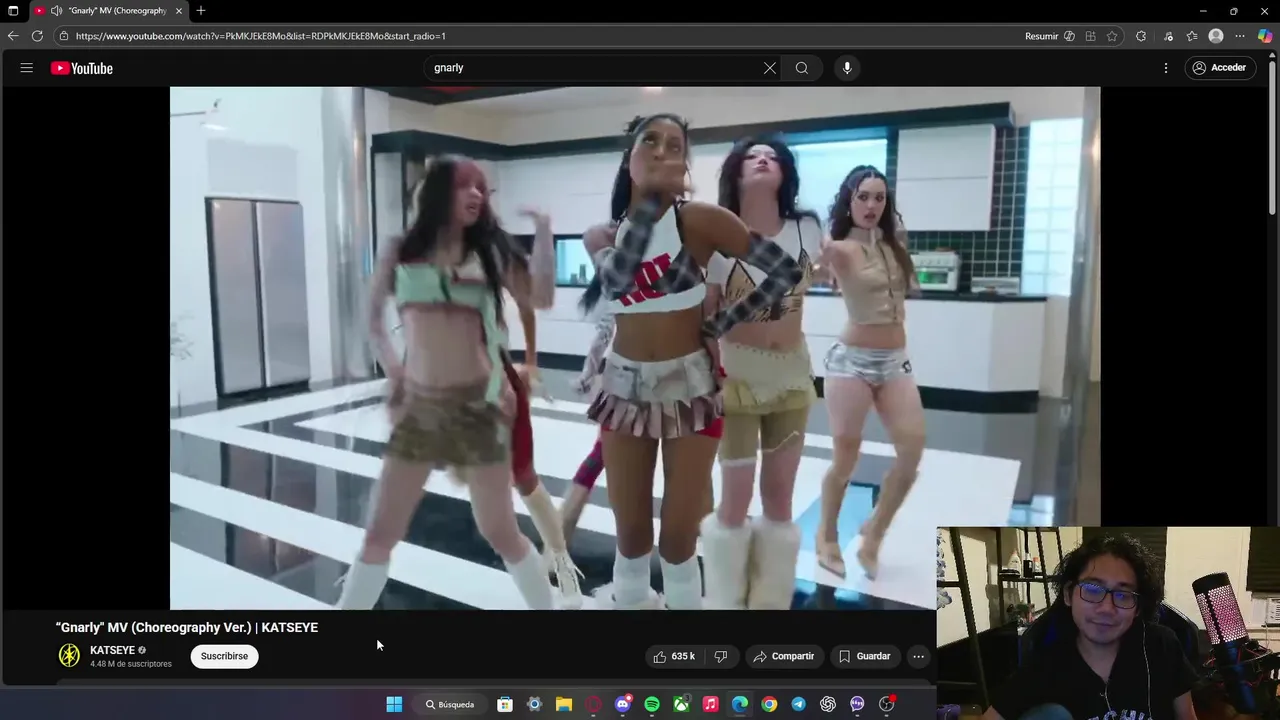Image resolution: width=1280 pixels, height=720 pixels.
Task: Select the video title text
Action: 187,627
